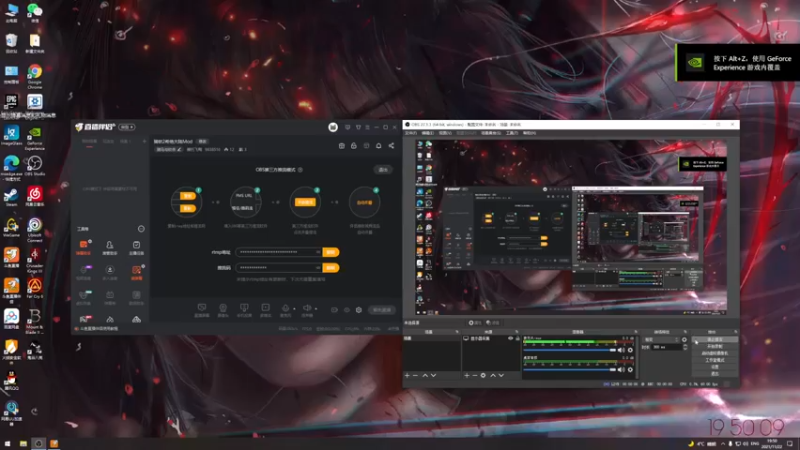Enable studio mode in OBS controls
Viewport: 800px width, 450px height.
[x=714, y=360]
